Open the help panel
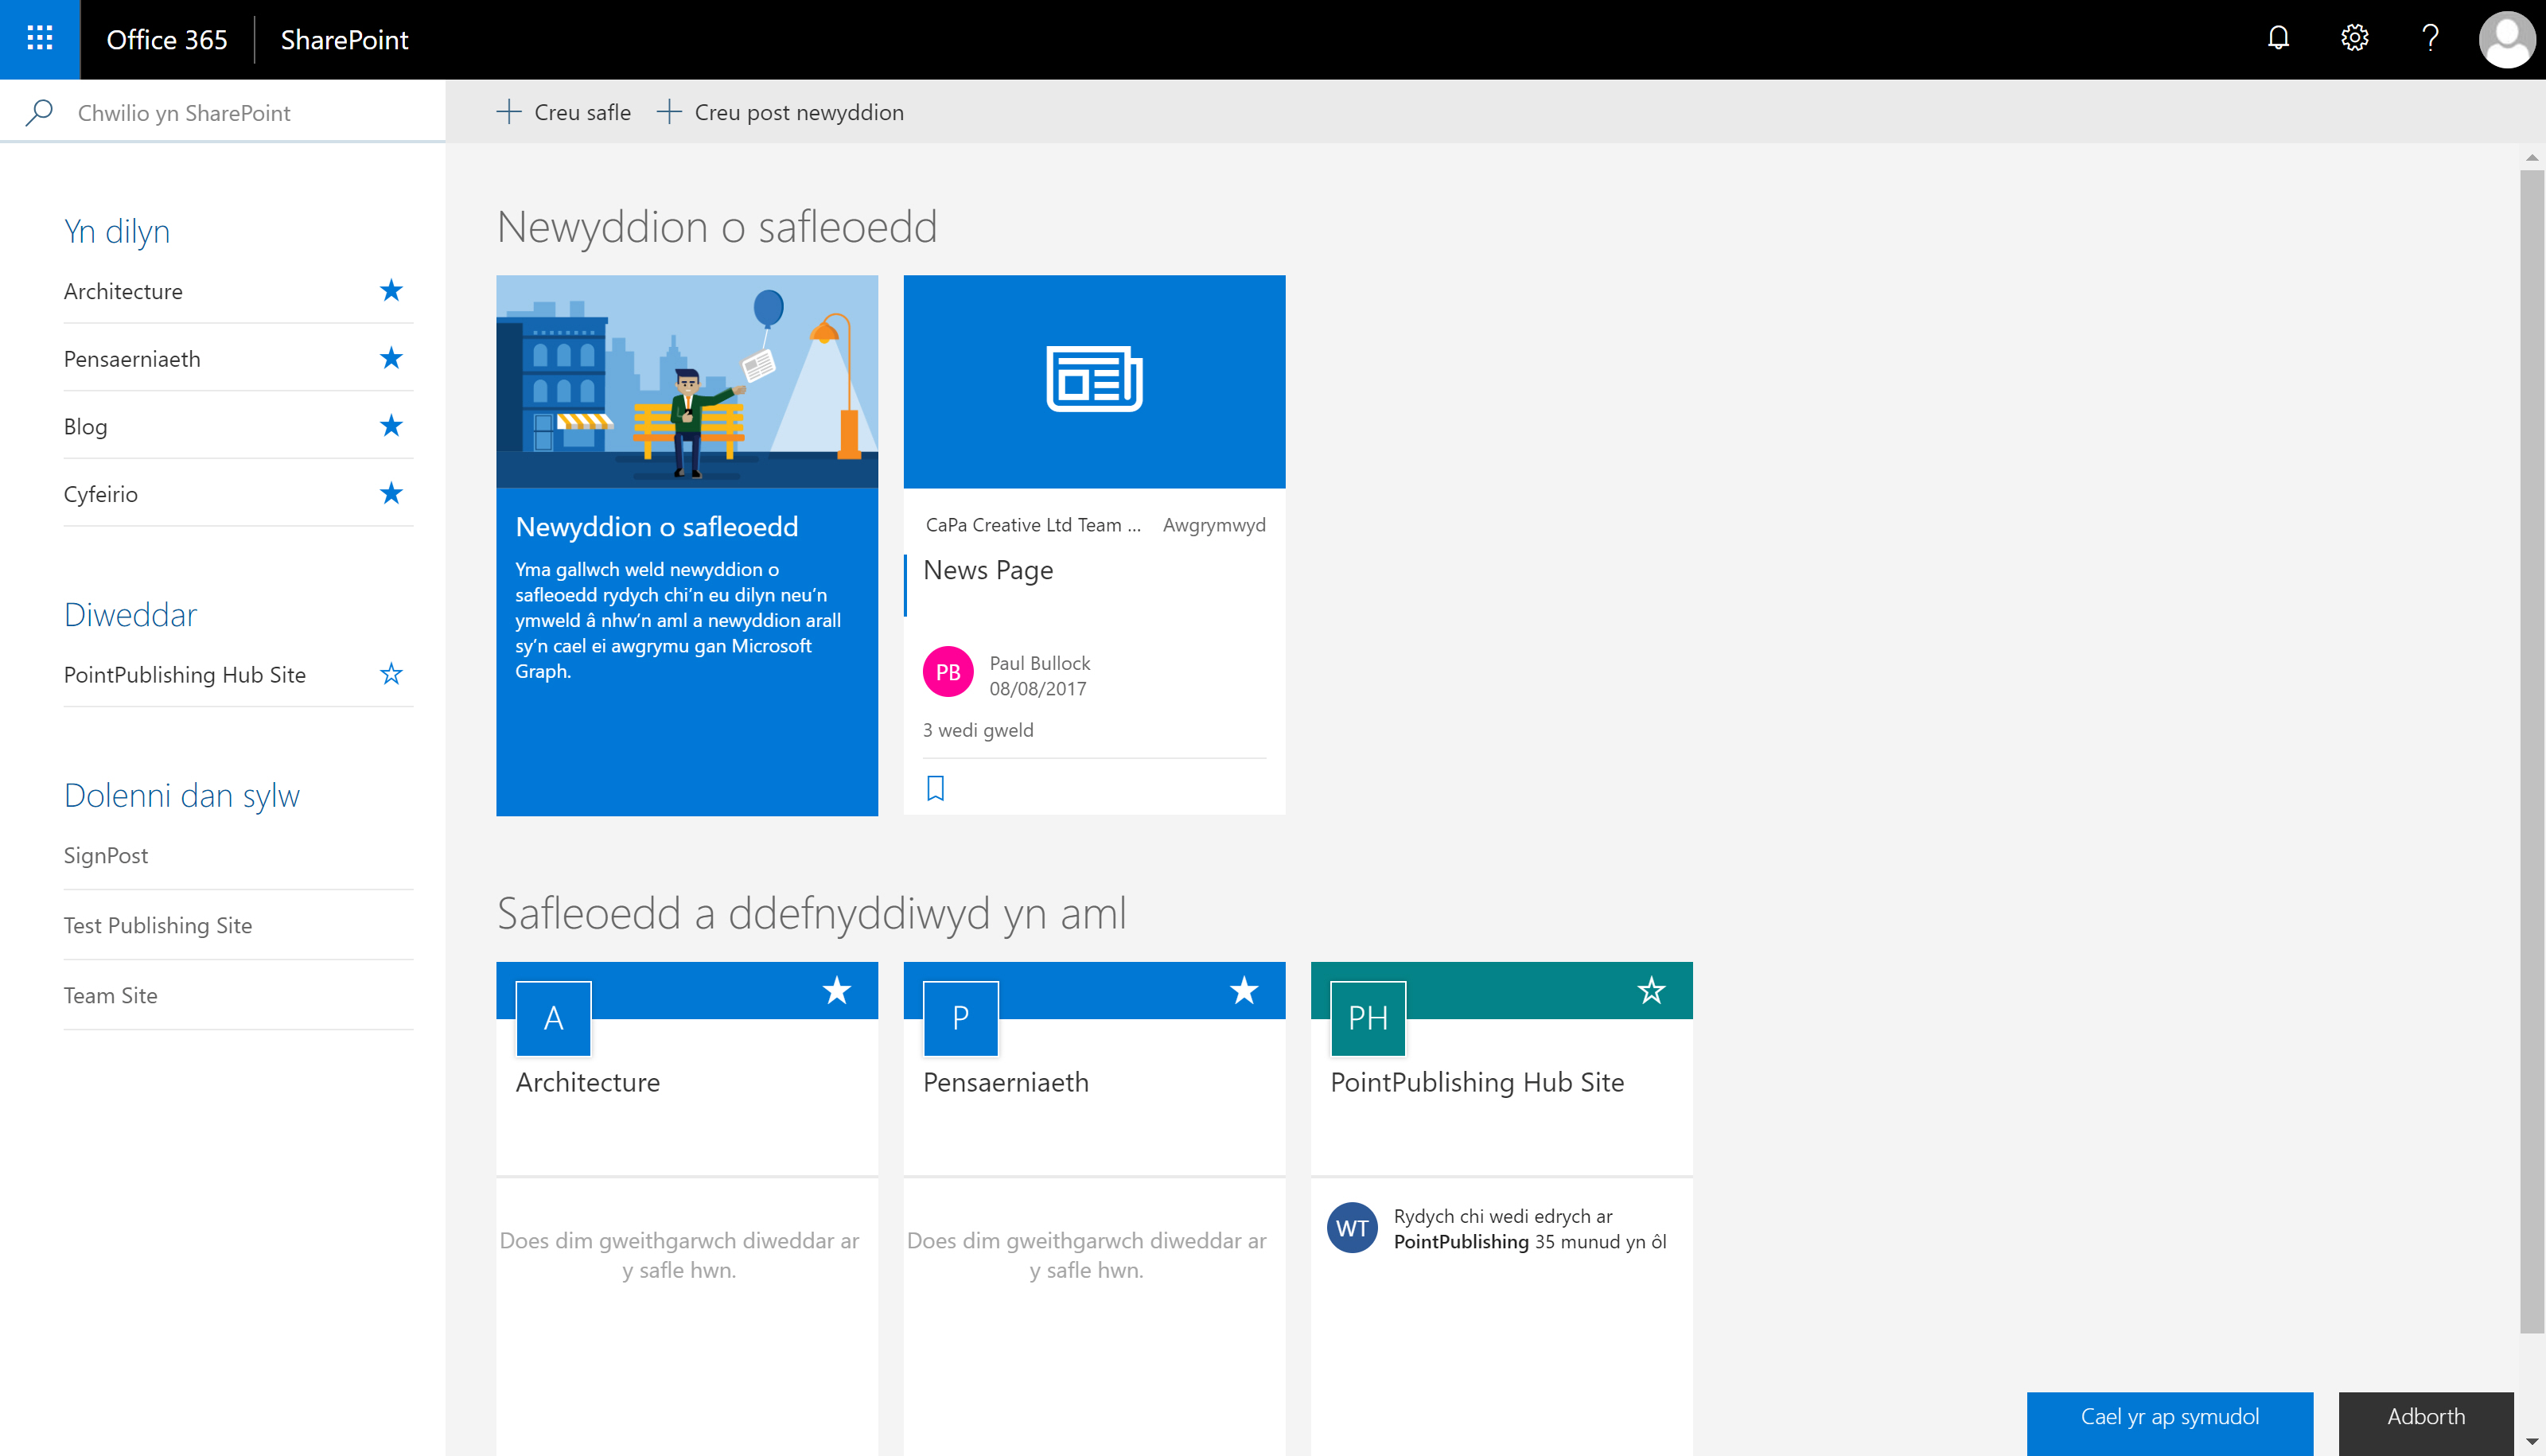2546x1456 pixels. coord(2430,38)
